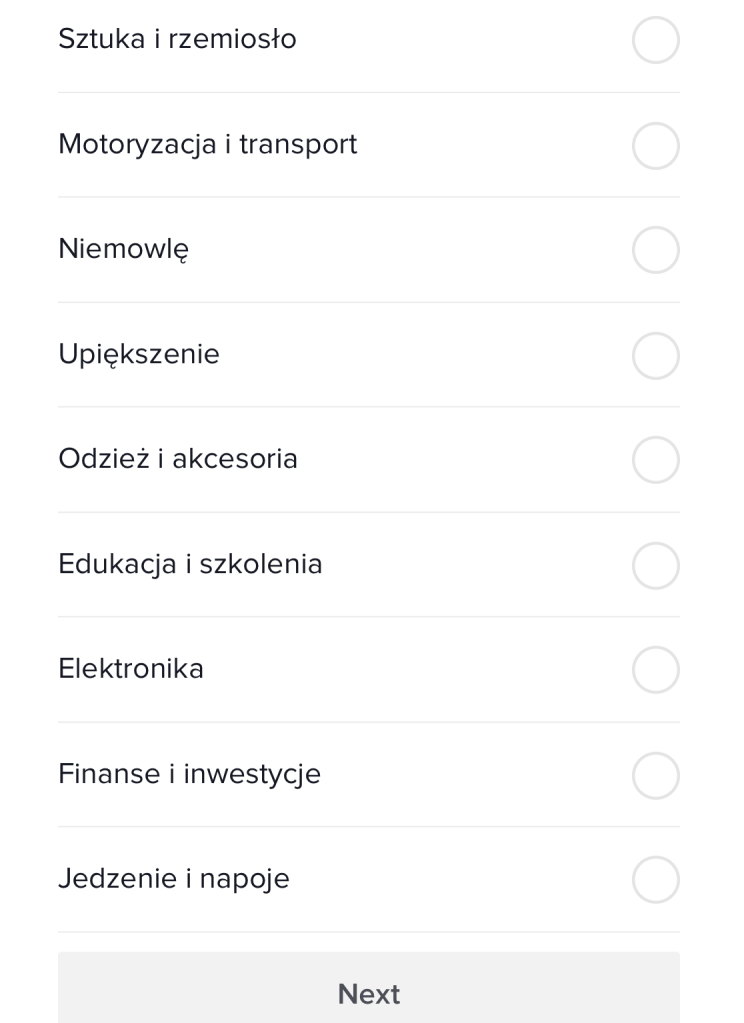
Task: Select the Sztuka i rzemiosło radio button
Action: [656, 41]
